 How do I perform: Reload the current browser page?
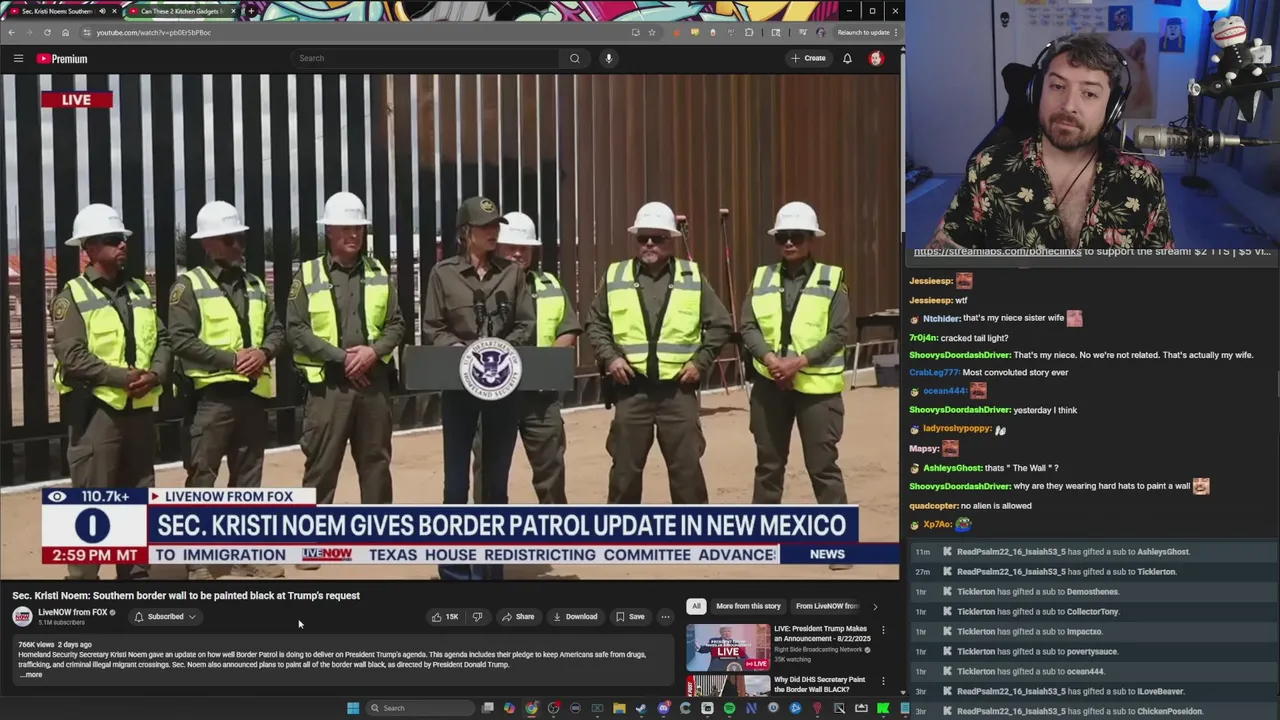click(x=47, y=32)
